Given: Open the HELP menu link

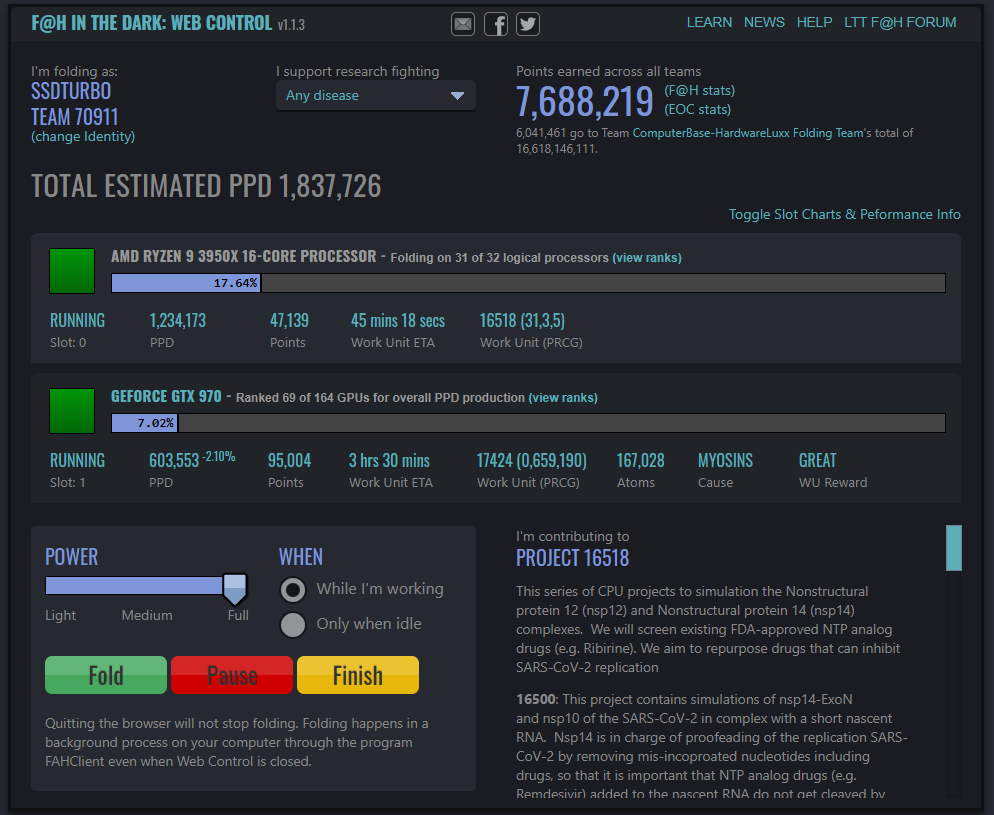Looking at the screenshot, I should click(x=815, y=22).
